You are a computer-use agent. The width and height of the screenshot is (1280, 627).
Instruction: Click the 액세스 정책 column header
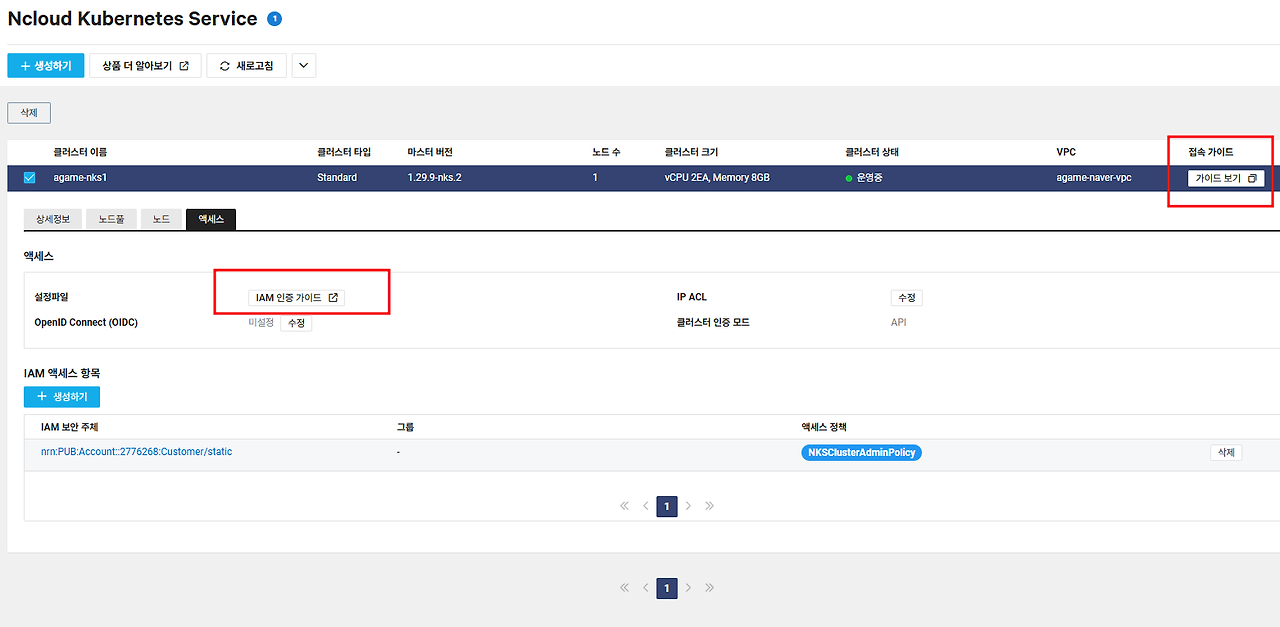(824, 427)
